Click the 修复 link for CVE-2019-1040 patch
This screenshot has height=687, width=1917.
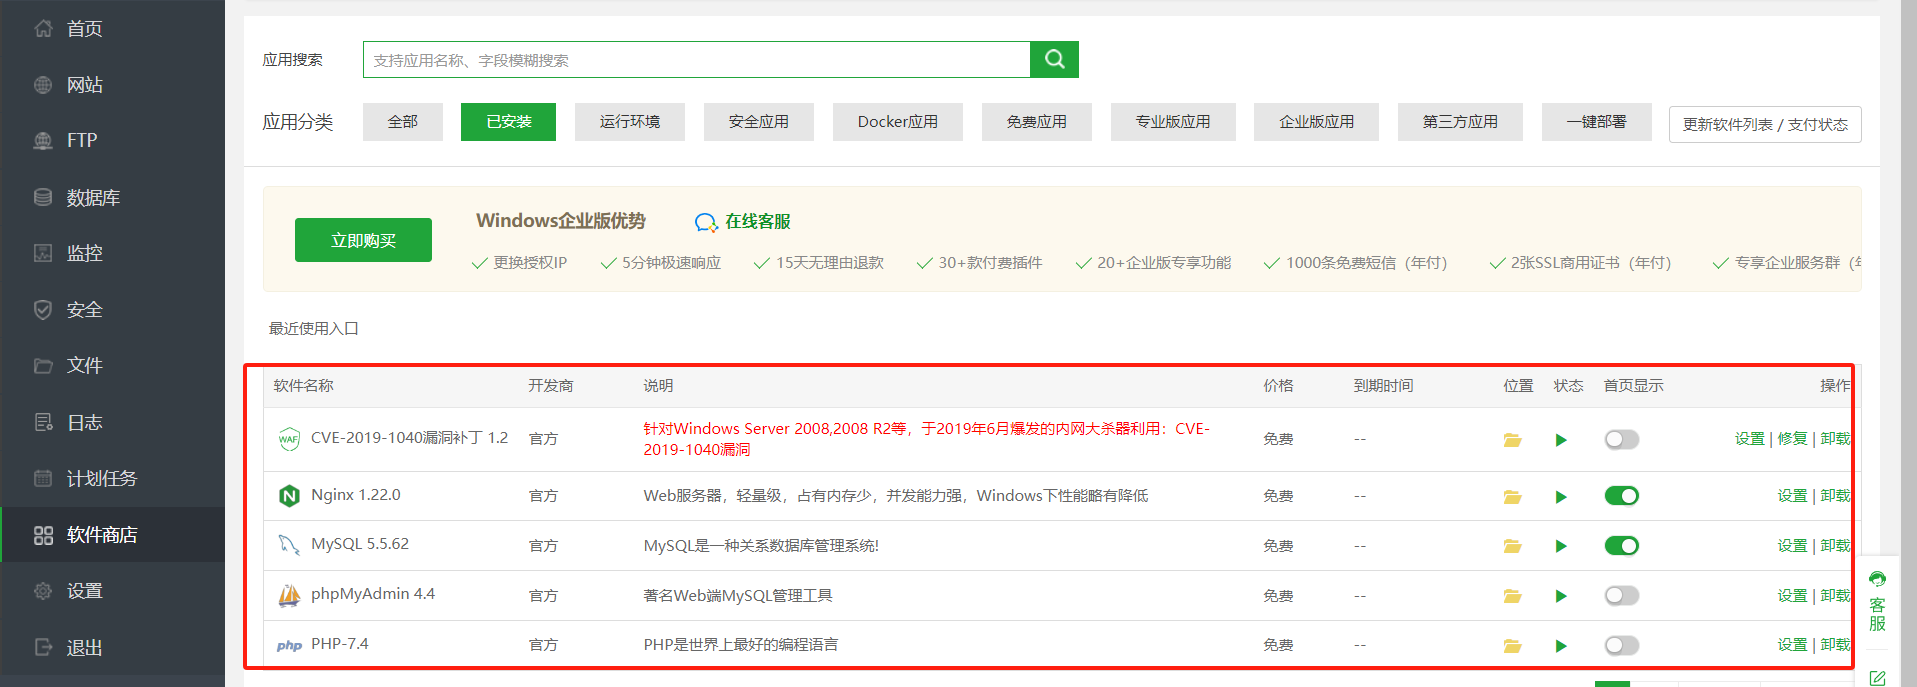point(1792,439)
